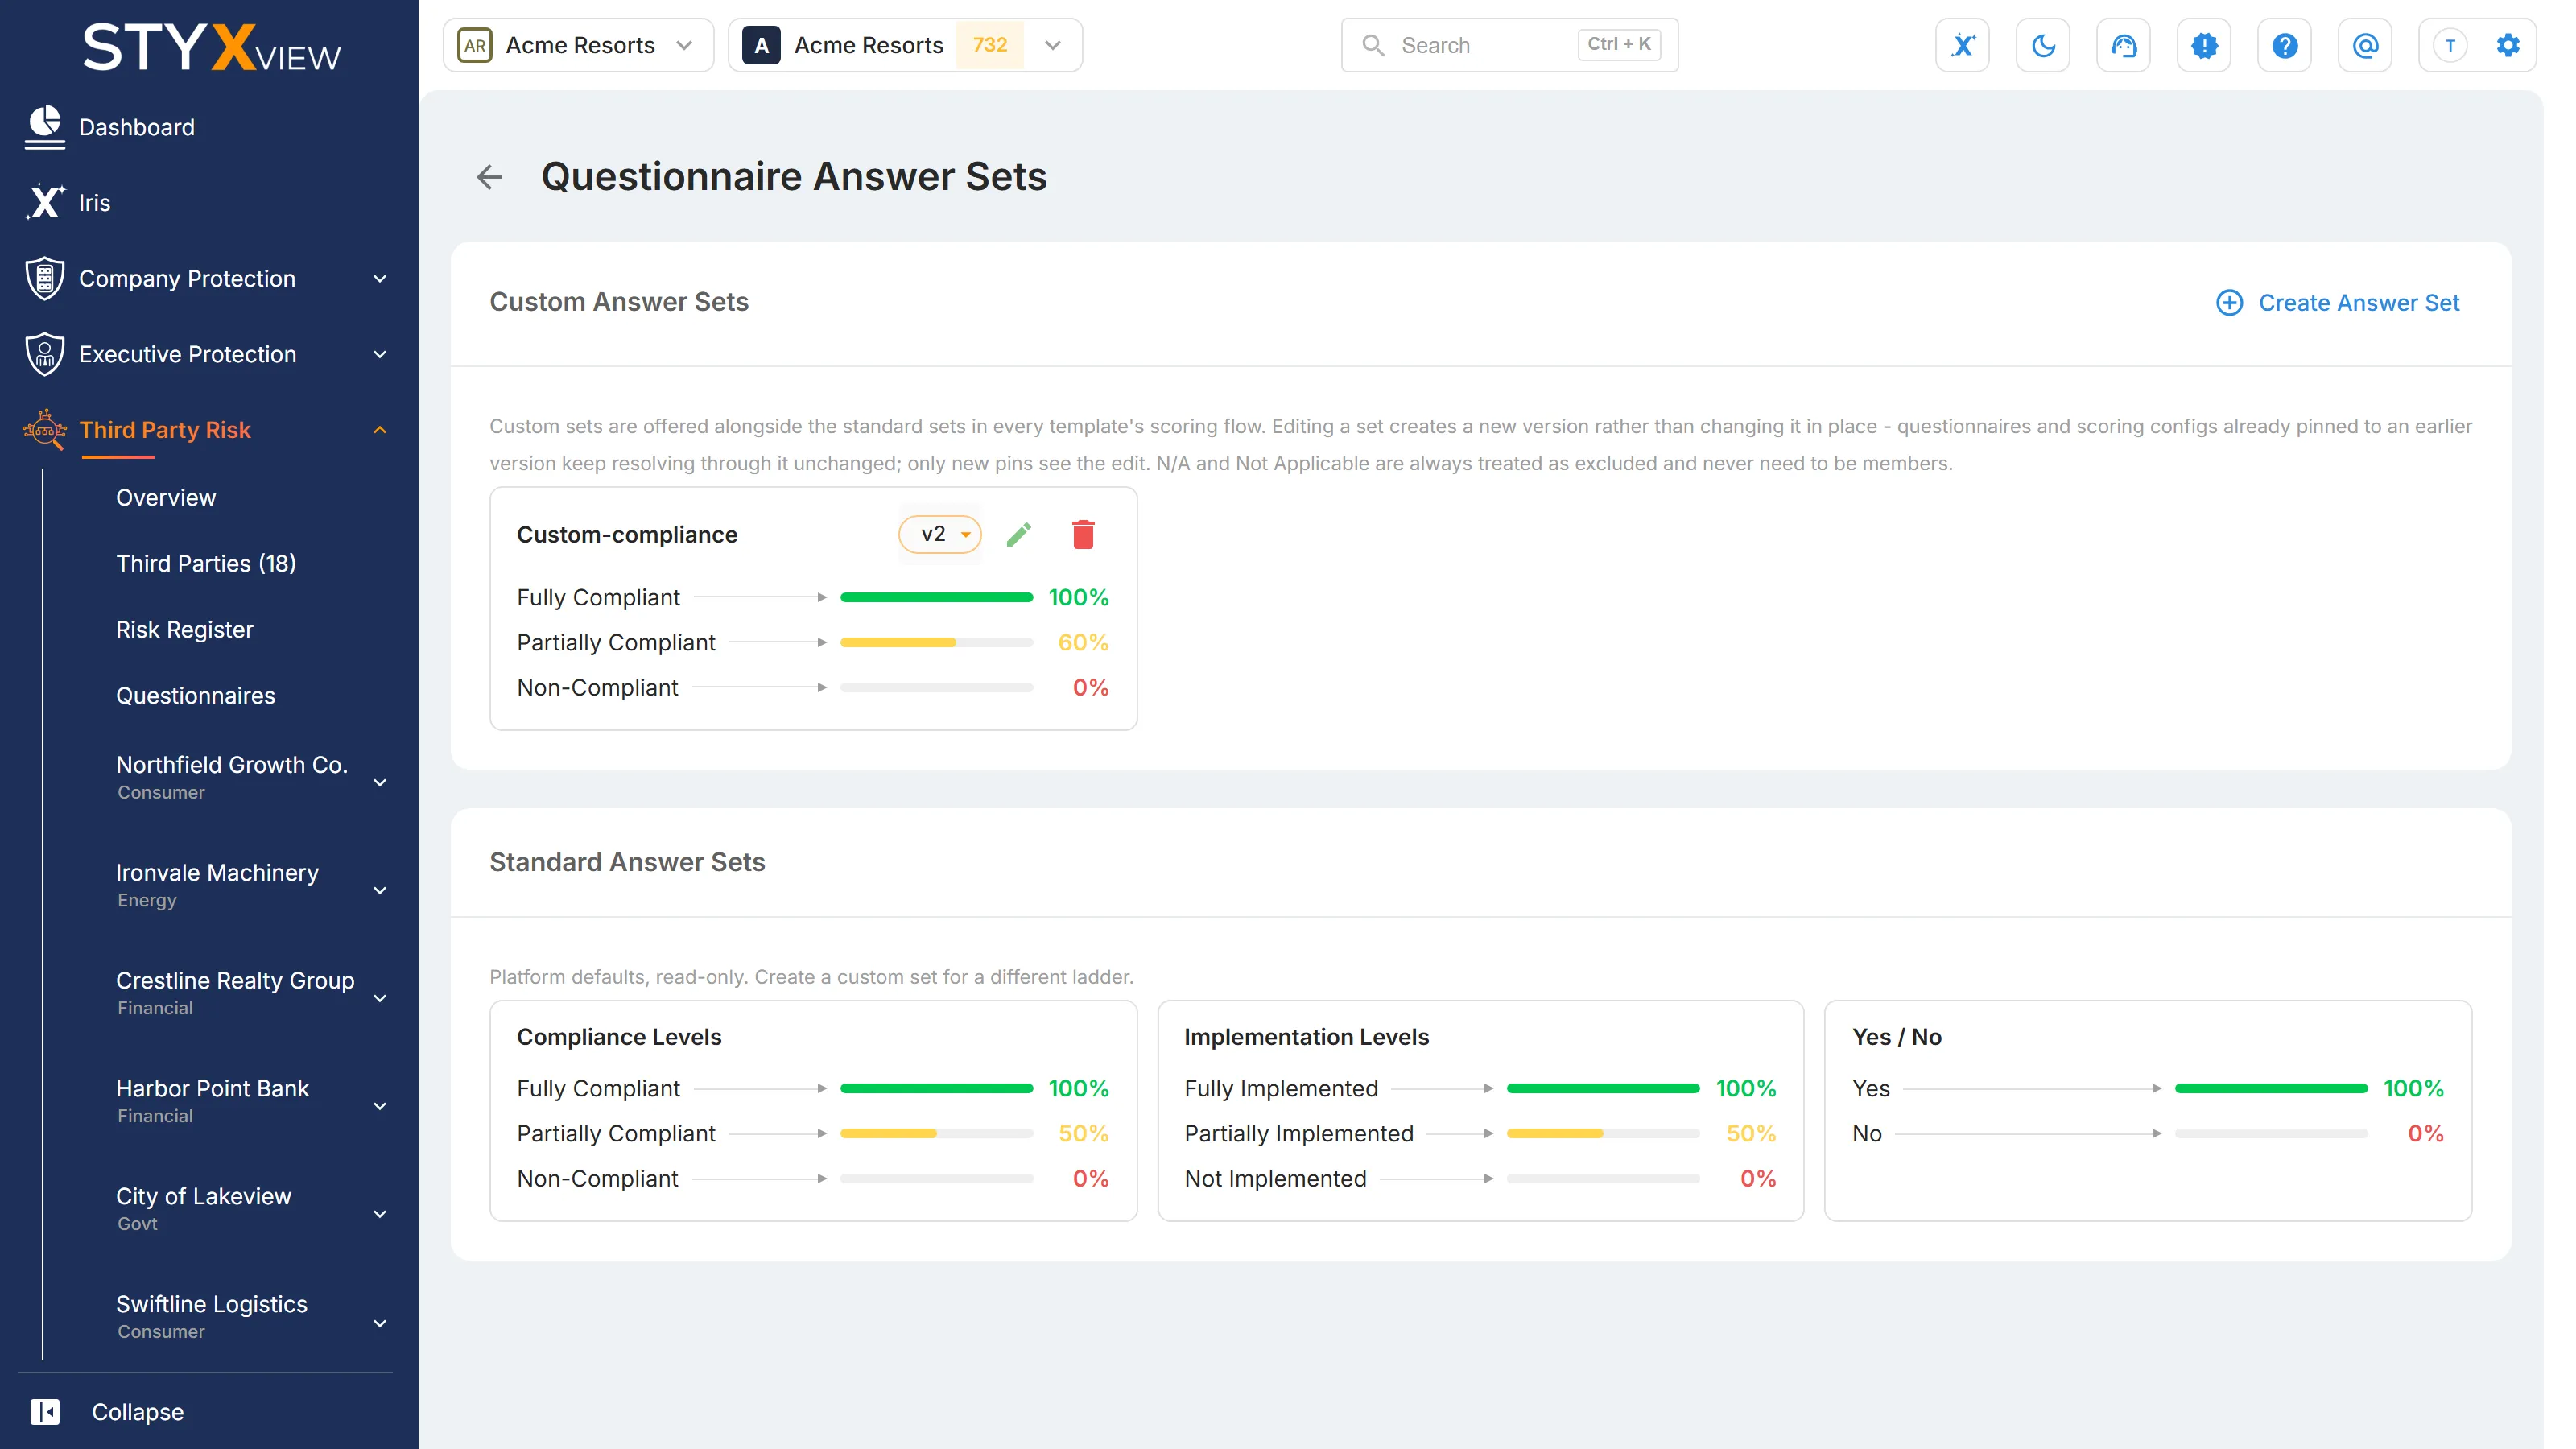Click the Collapse label in sidebar
This screenshot has width=2576, height=1449.
[x=138, y=1411]
